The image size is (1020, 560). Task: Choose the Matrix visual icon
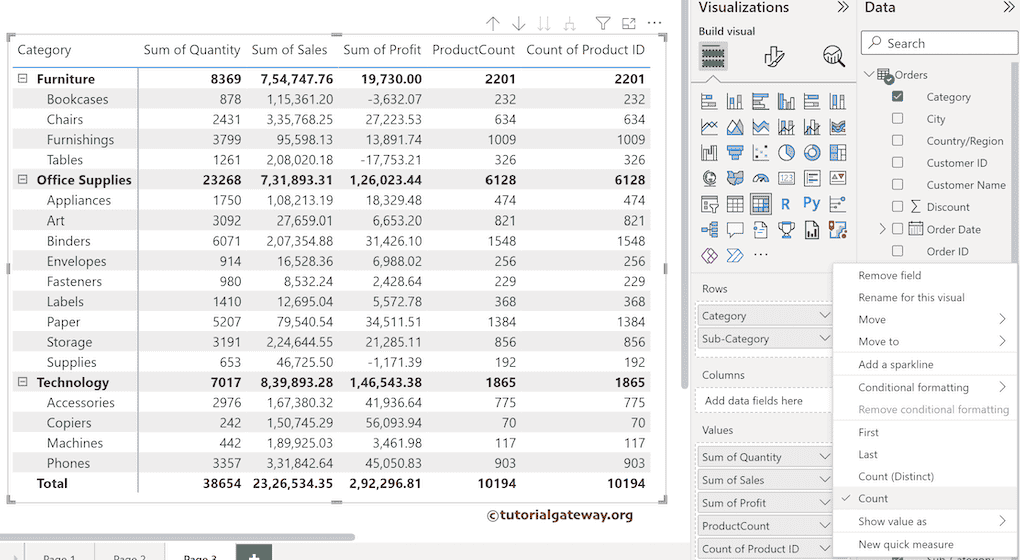pos(760,204)
